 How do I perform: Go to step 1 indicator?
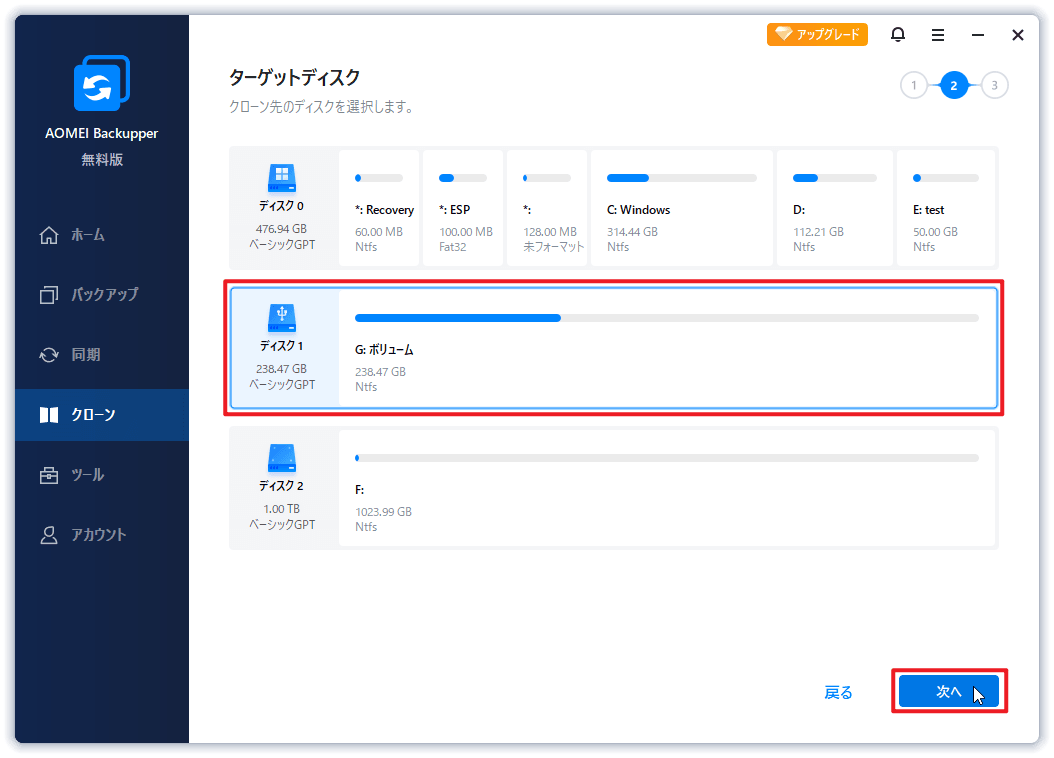(x=914, y=85)
